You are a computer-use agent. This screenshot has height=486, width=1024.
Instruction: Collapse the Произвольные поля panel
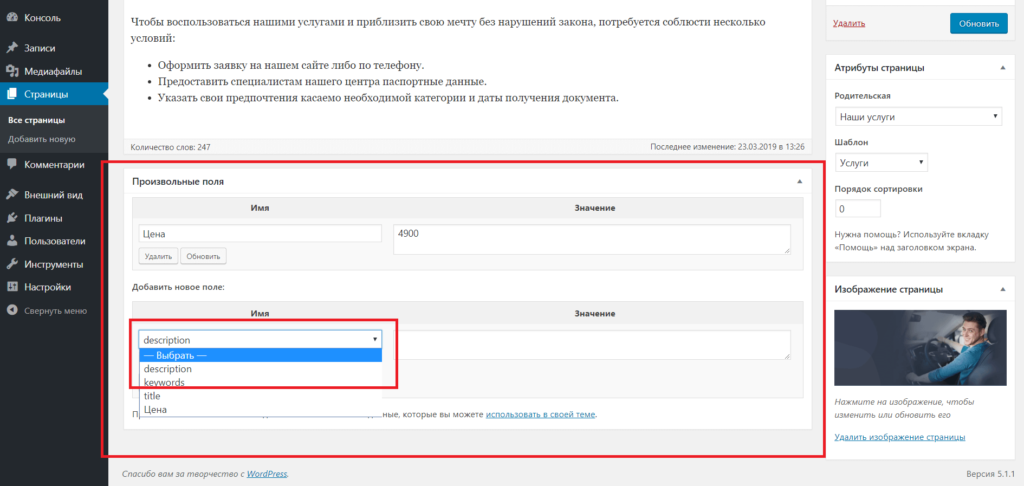click(799, 182)
